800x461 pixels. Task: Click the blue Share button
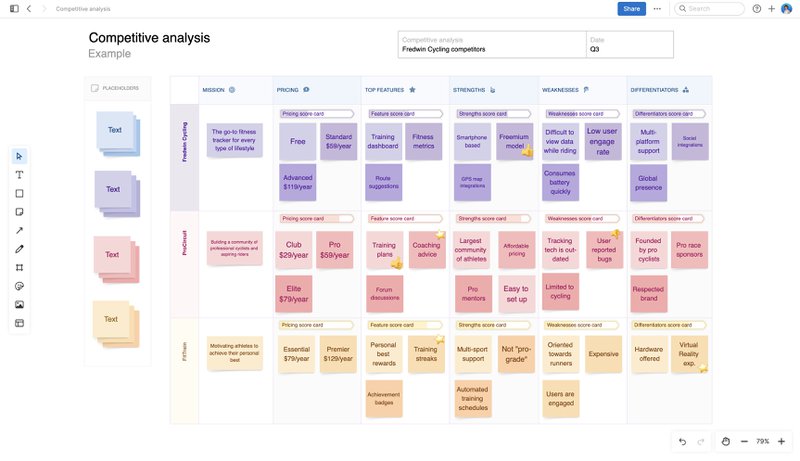[x=632, y=9]
